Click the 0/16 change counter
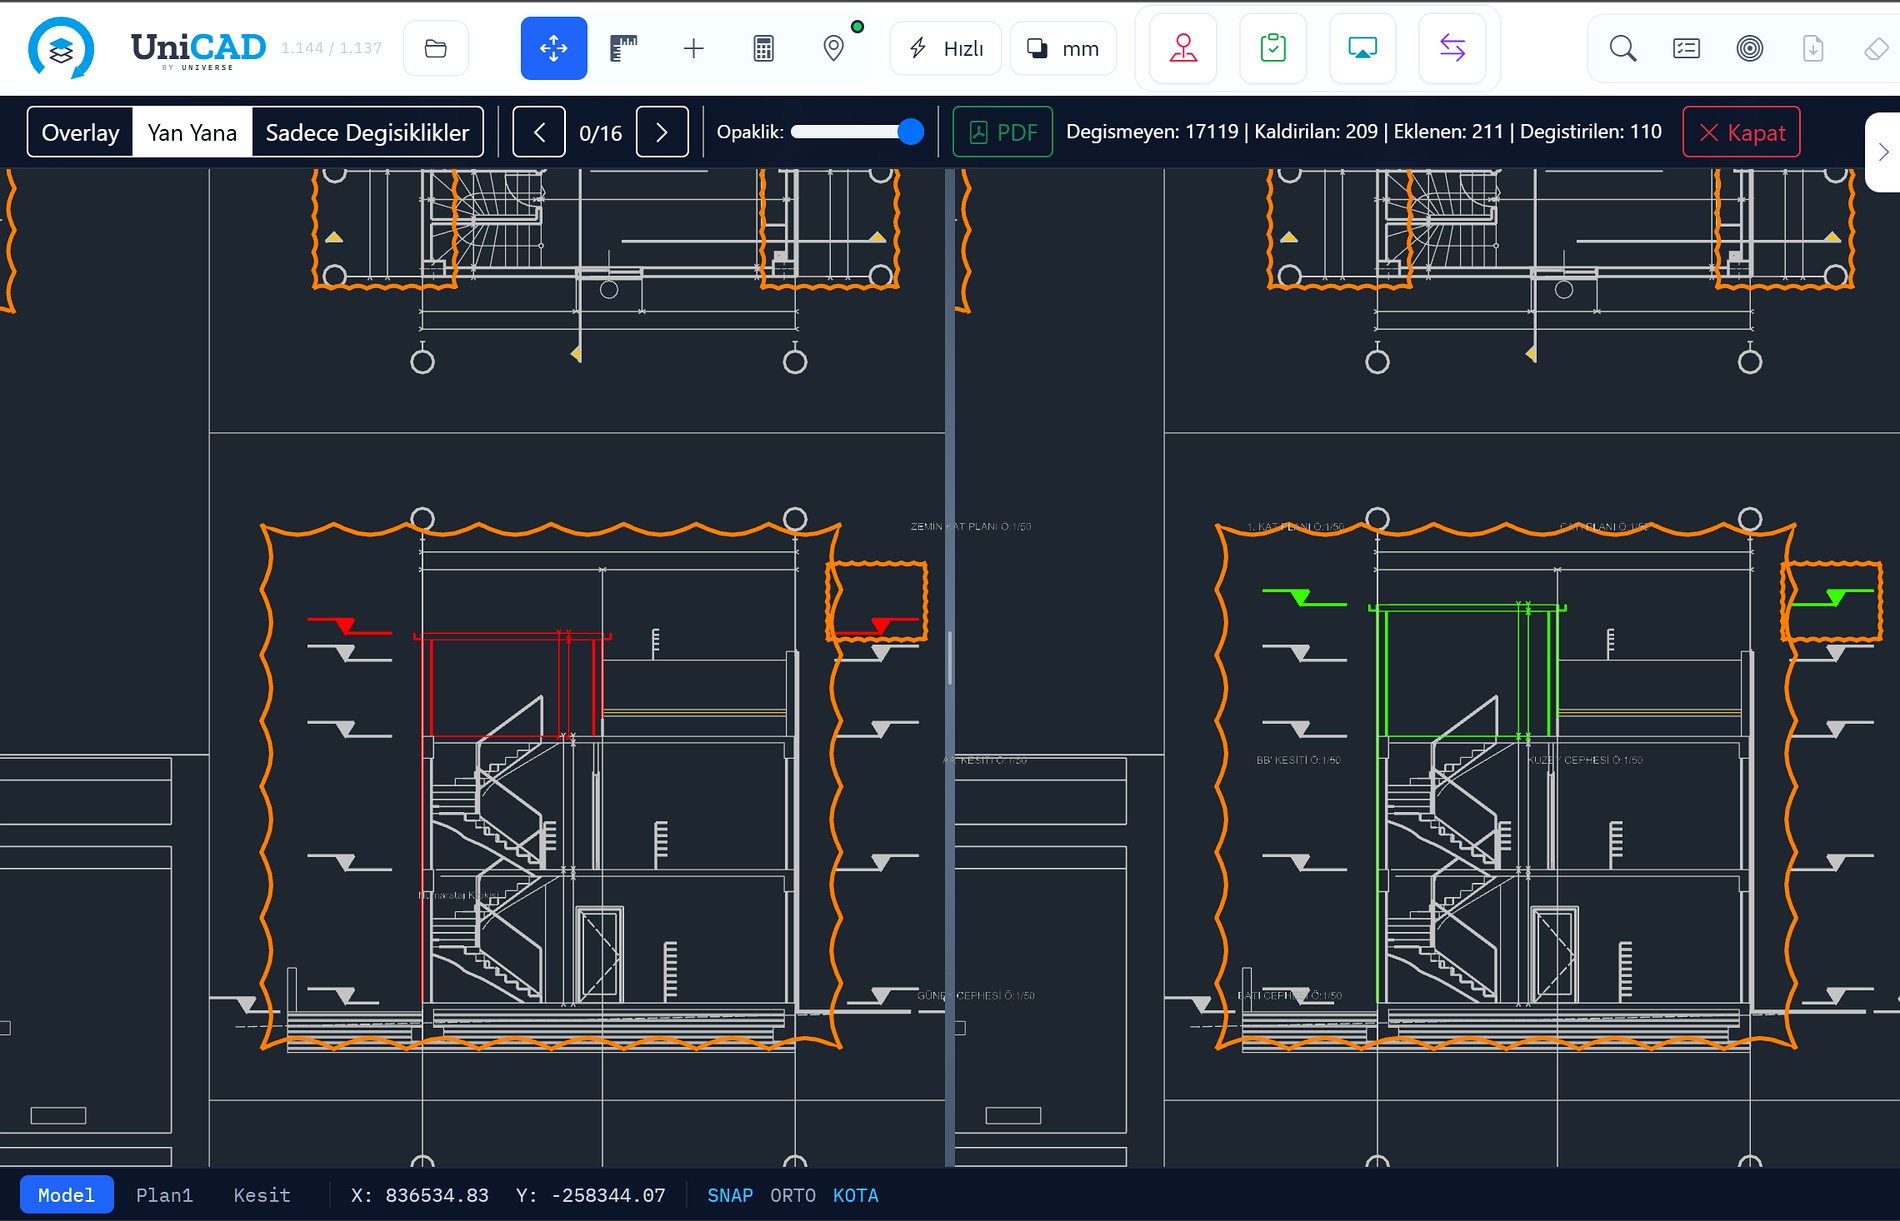The height and width of the screenshot is (1221, 1900). 601,132
